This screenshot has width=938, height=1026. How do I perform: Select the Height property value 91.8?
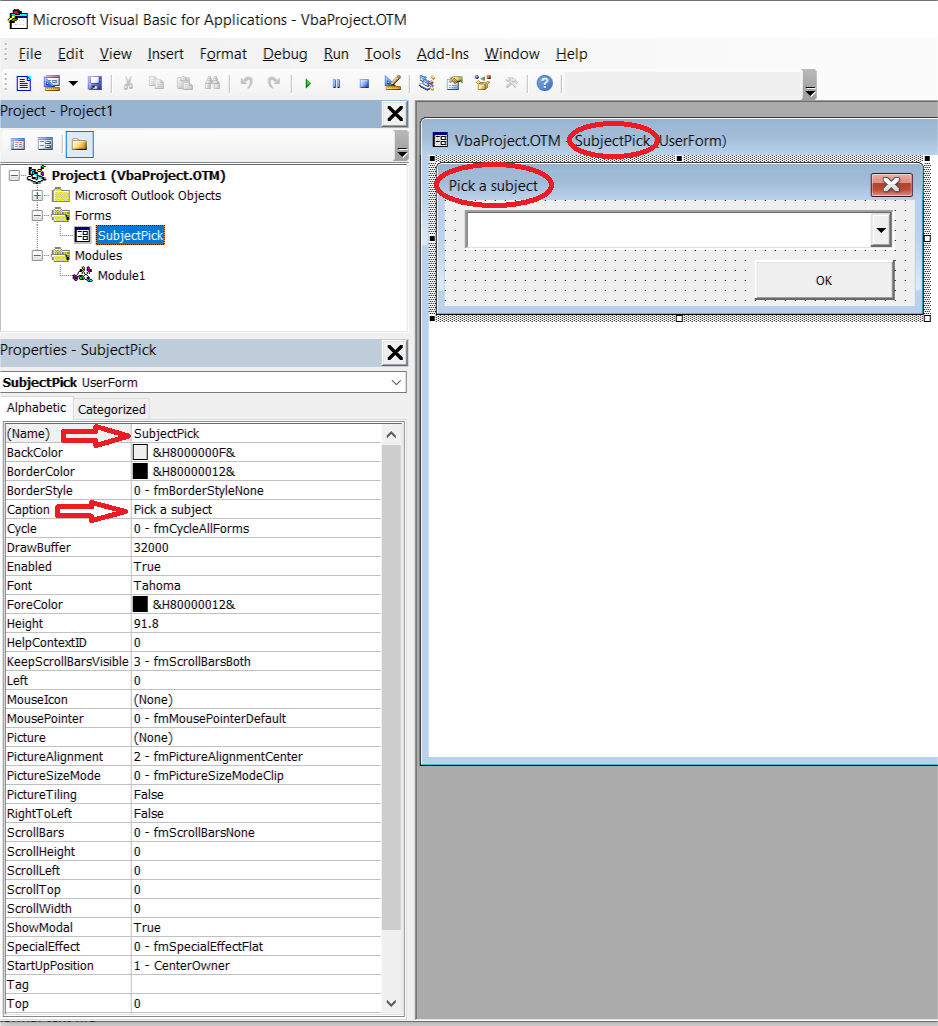256,623
